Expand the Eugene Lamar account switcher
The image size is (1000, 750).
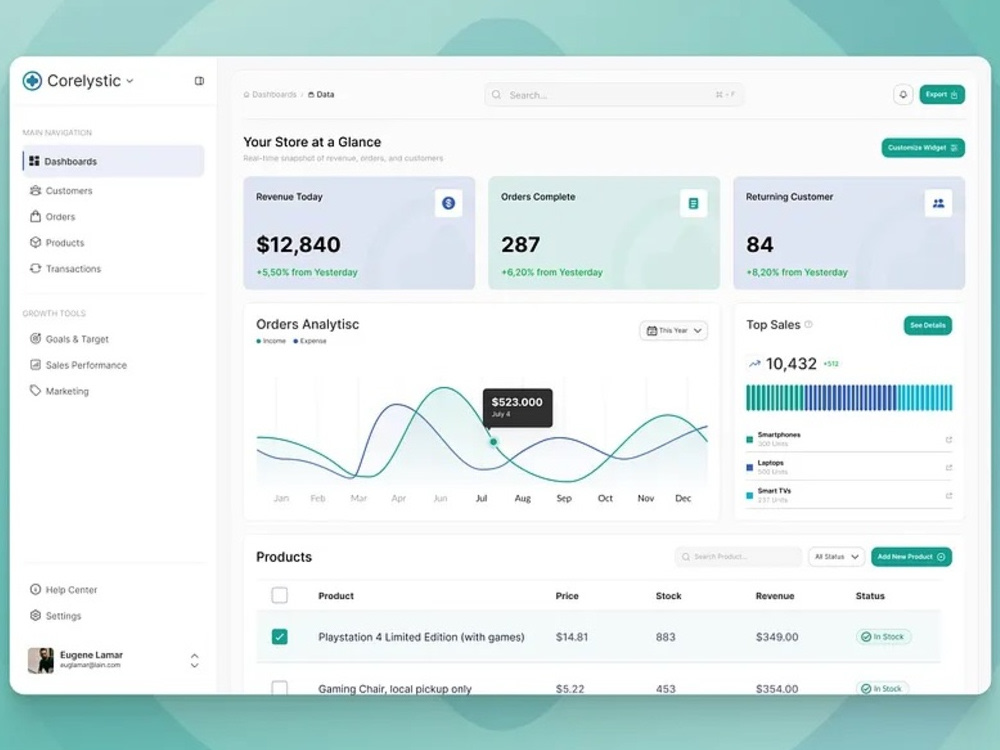(195, 660)
